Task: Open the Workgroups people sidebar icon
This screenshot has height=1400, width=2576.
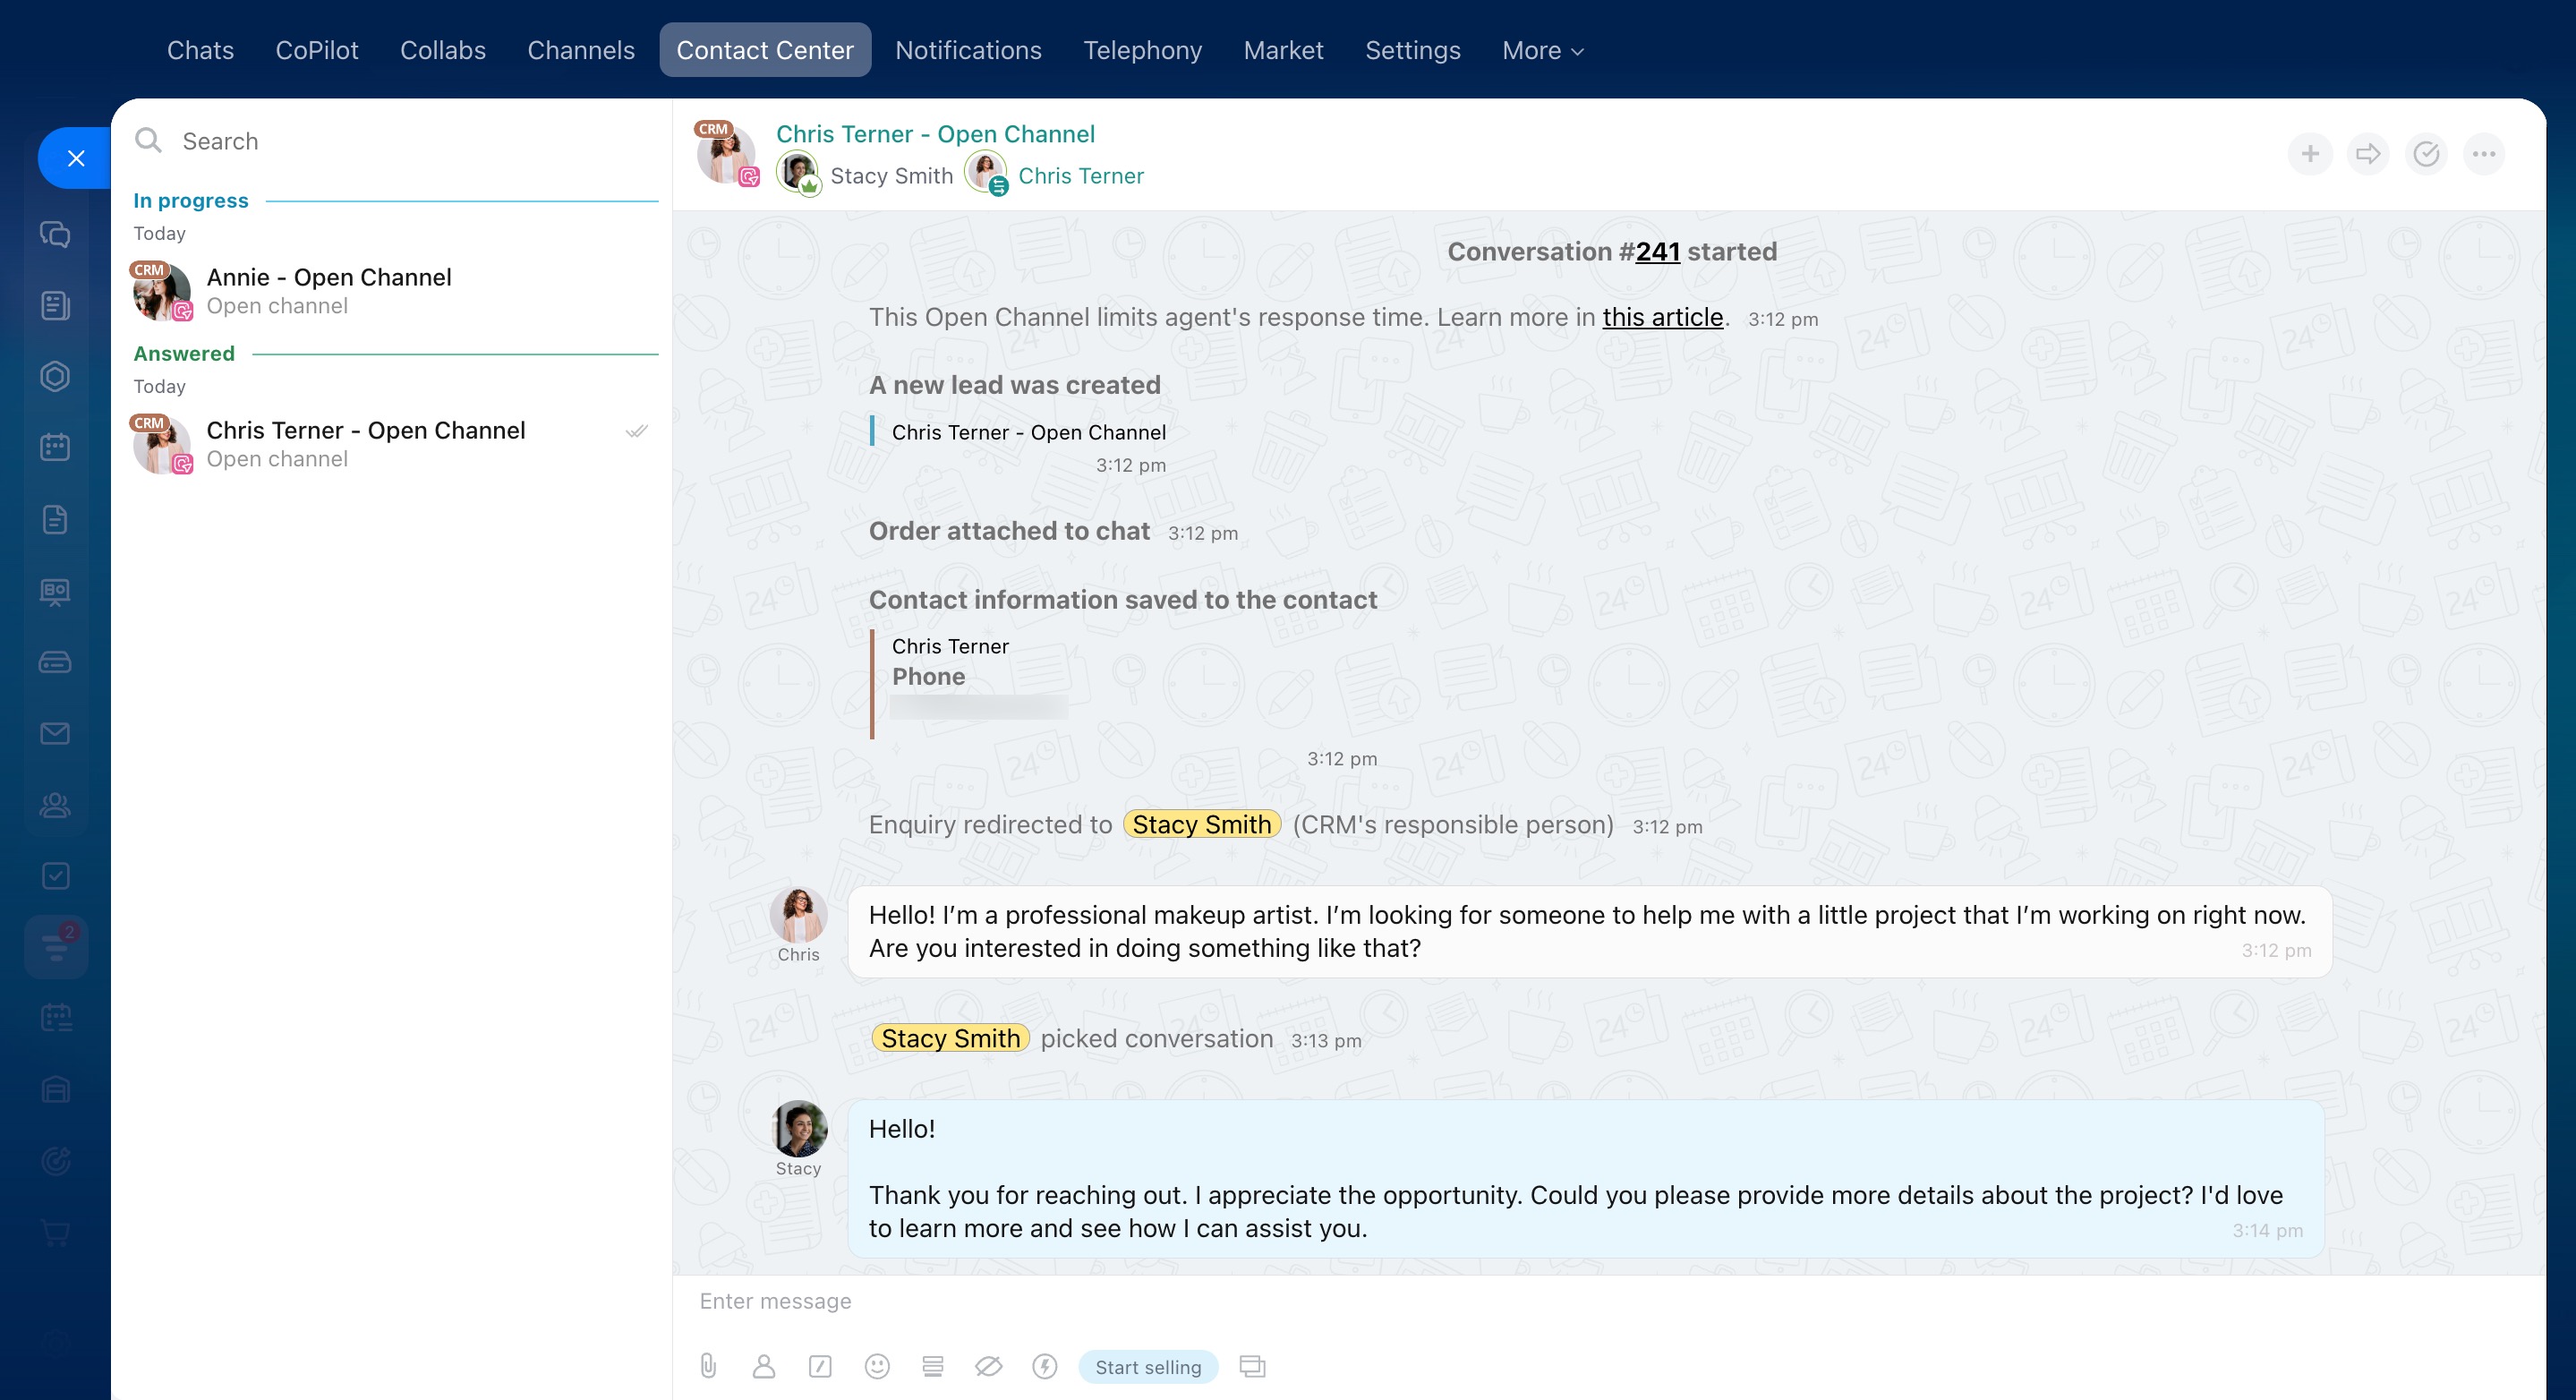Action: click(x=55, y=805)
